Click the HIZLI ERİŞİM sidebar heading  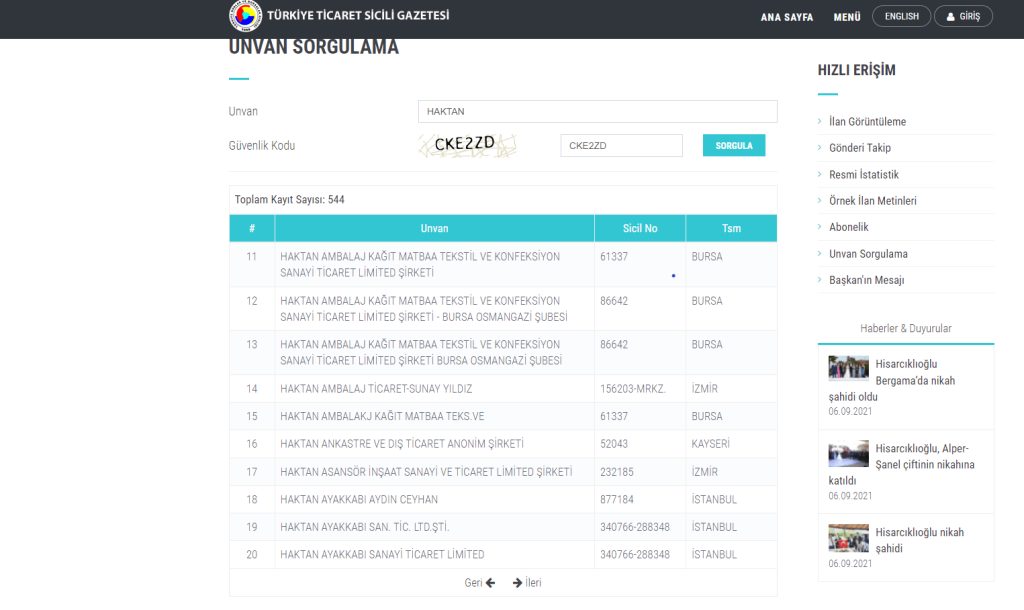857,70
